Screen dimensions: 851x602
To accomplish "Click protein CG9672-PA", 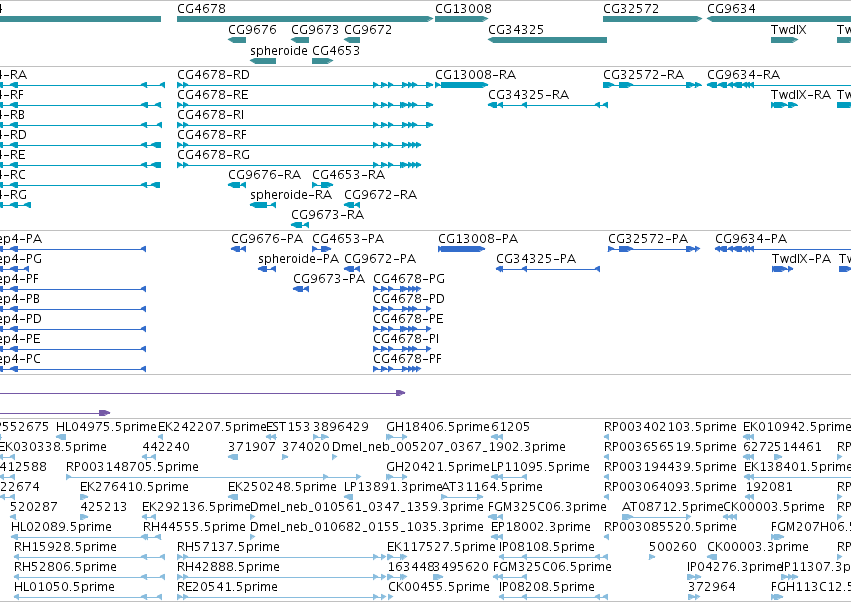I will point(352,269).
